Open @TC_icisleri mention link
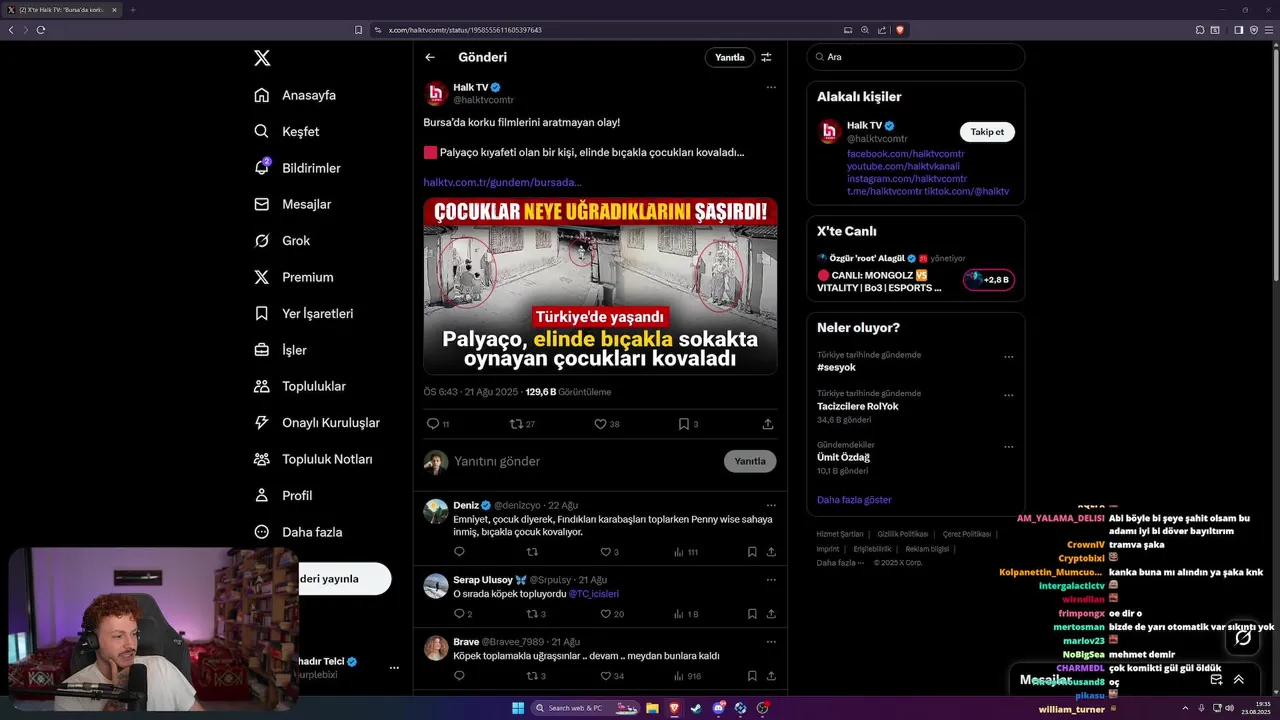Image resolution: width=1280 pixels, height=720 pixels. [593, 594]
